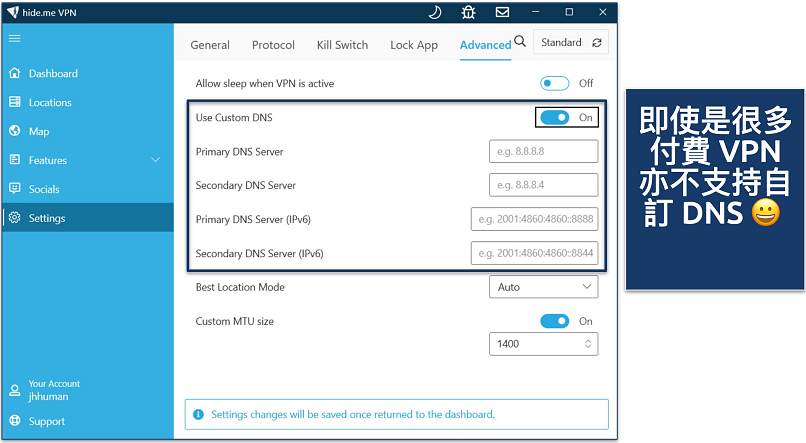Disable the Custom MTU size toggle
This screenshot has width=806, height=443.
pos(554,321)
